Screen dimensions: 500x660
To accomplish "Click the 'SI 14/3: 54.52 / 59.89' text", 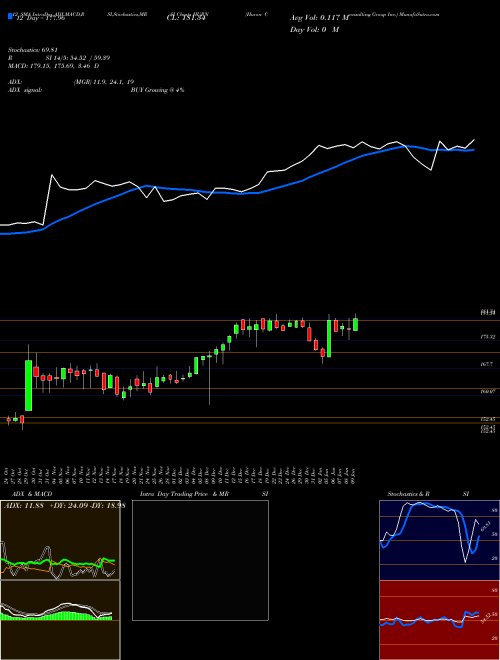I will click(x=78, y=58).
